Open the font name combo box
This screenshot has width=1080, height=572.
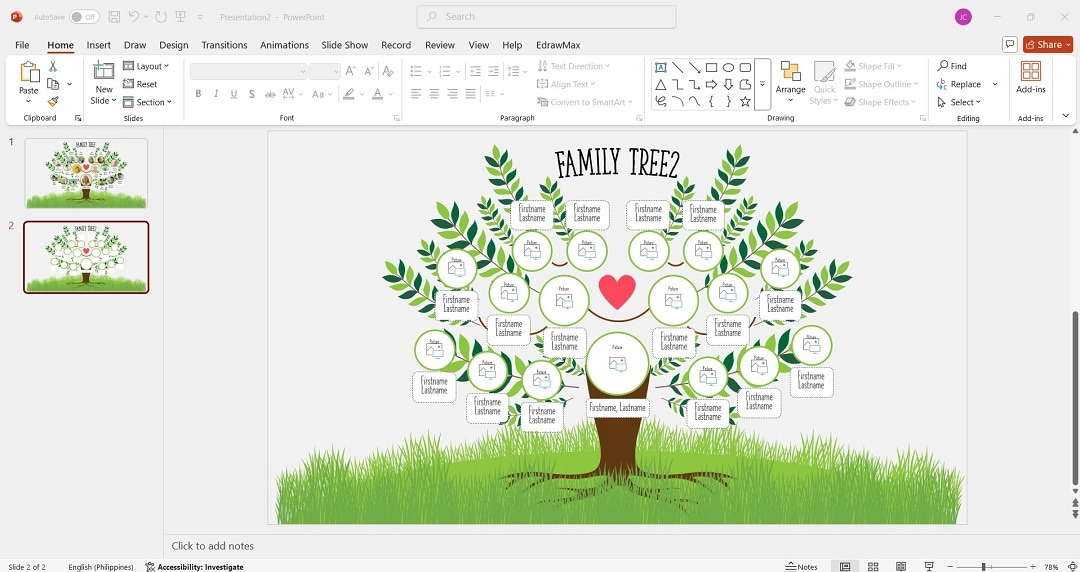[249, 71]
